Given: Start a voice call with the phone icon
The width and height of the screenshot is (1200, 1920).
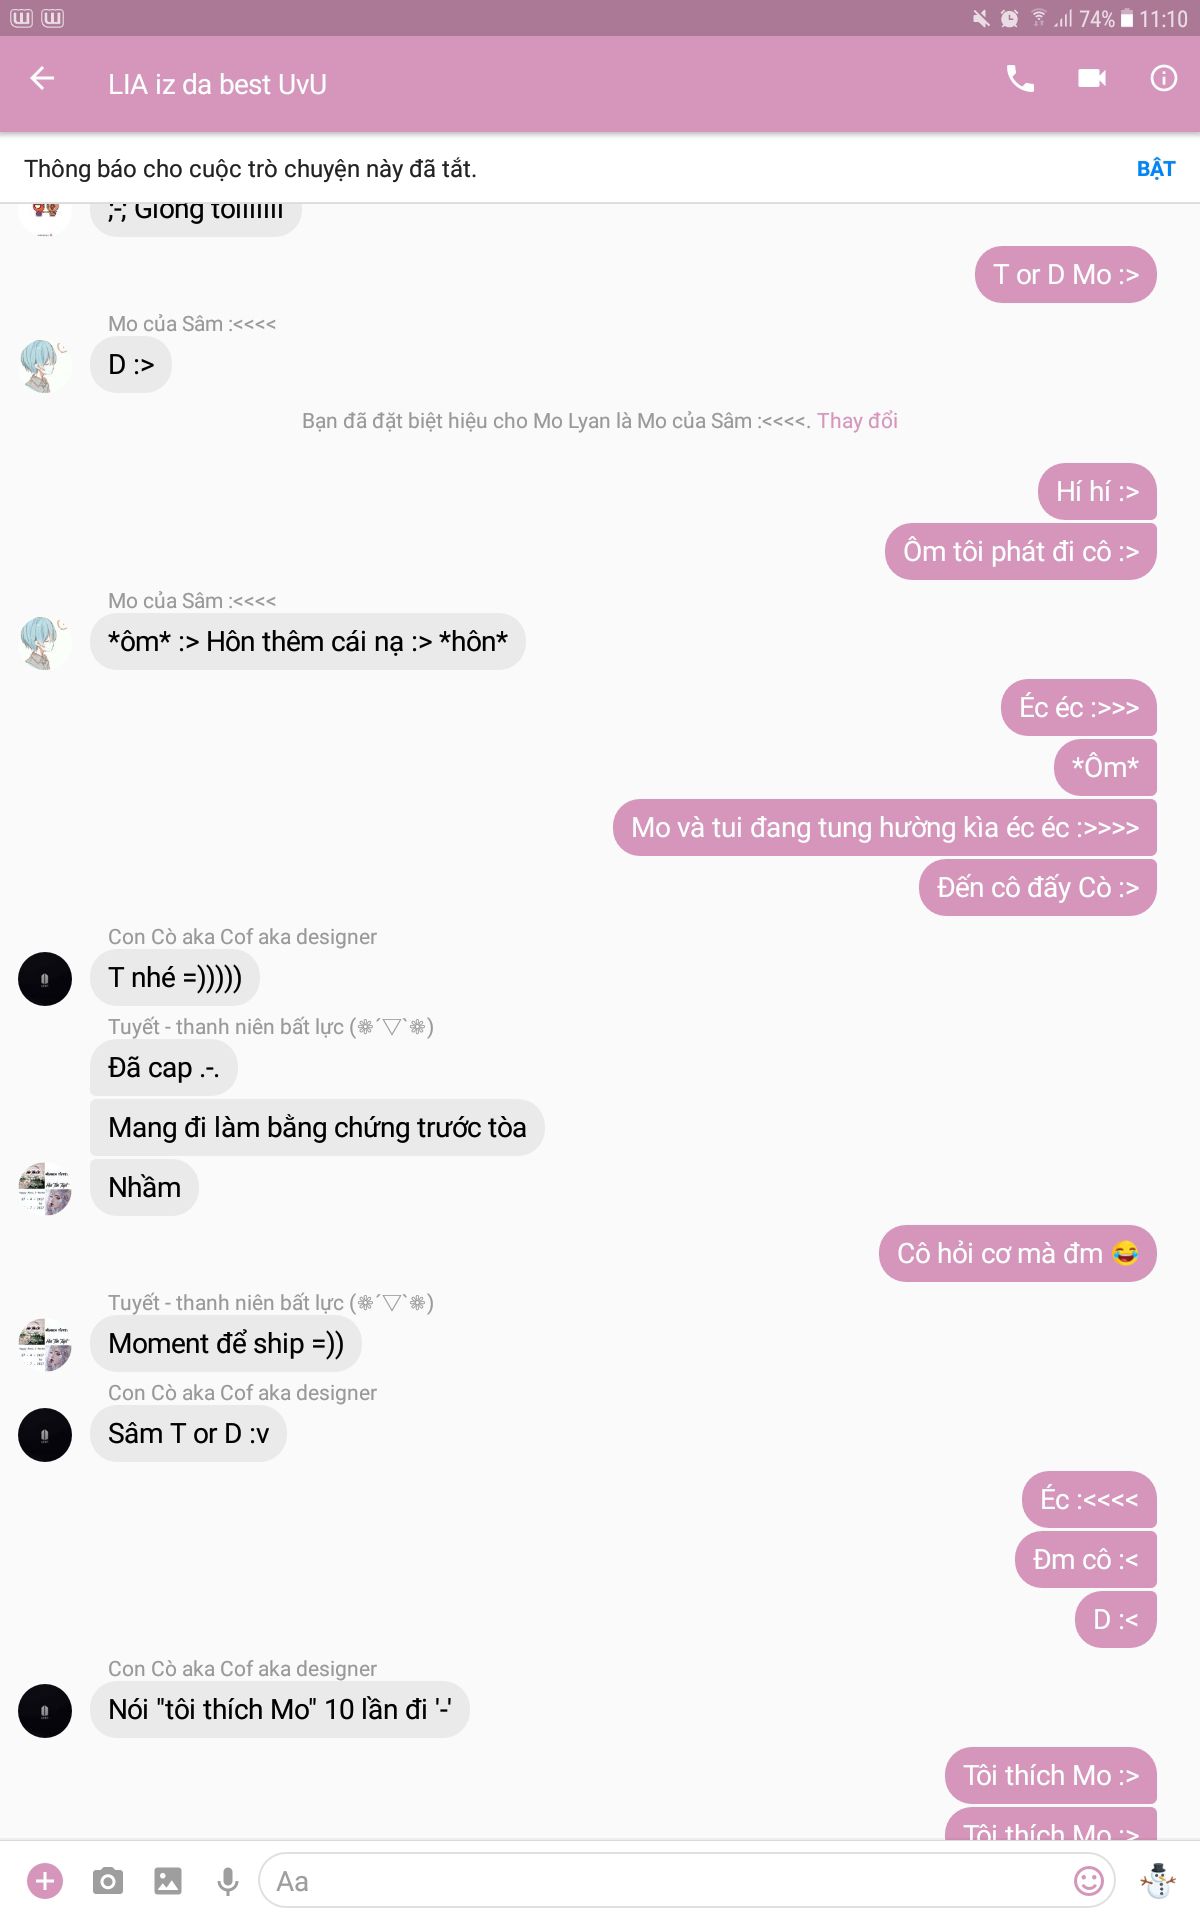Looking at the screenshot, I should 1020,78.
